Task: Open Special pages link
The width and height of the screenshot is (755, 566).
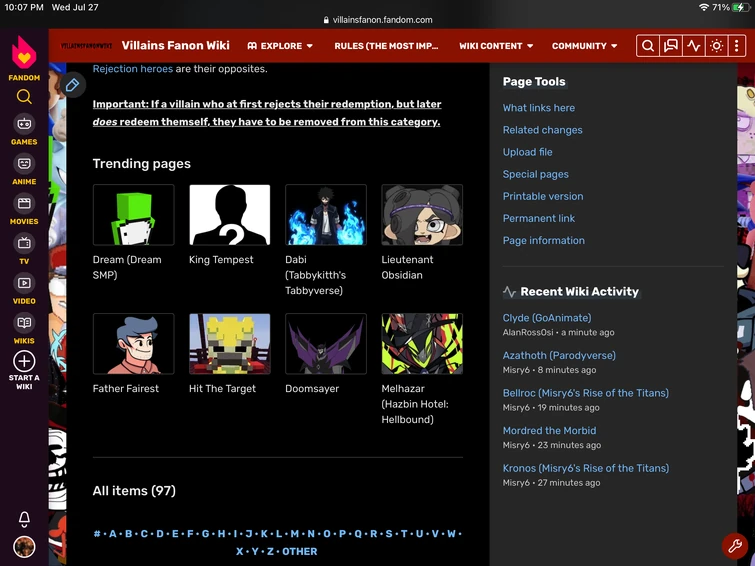Action: [x=535, y=174]
